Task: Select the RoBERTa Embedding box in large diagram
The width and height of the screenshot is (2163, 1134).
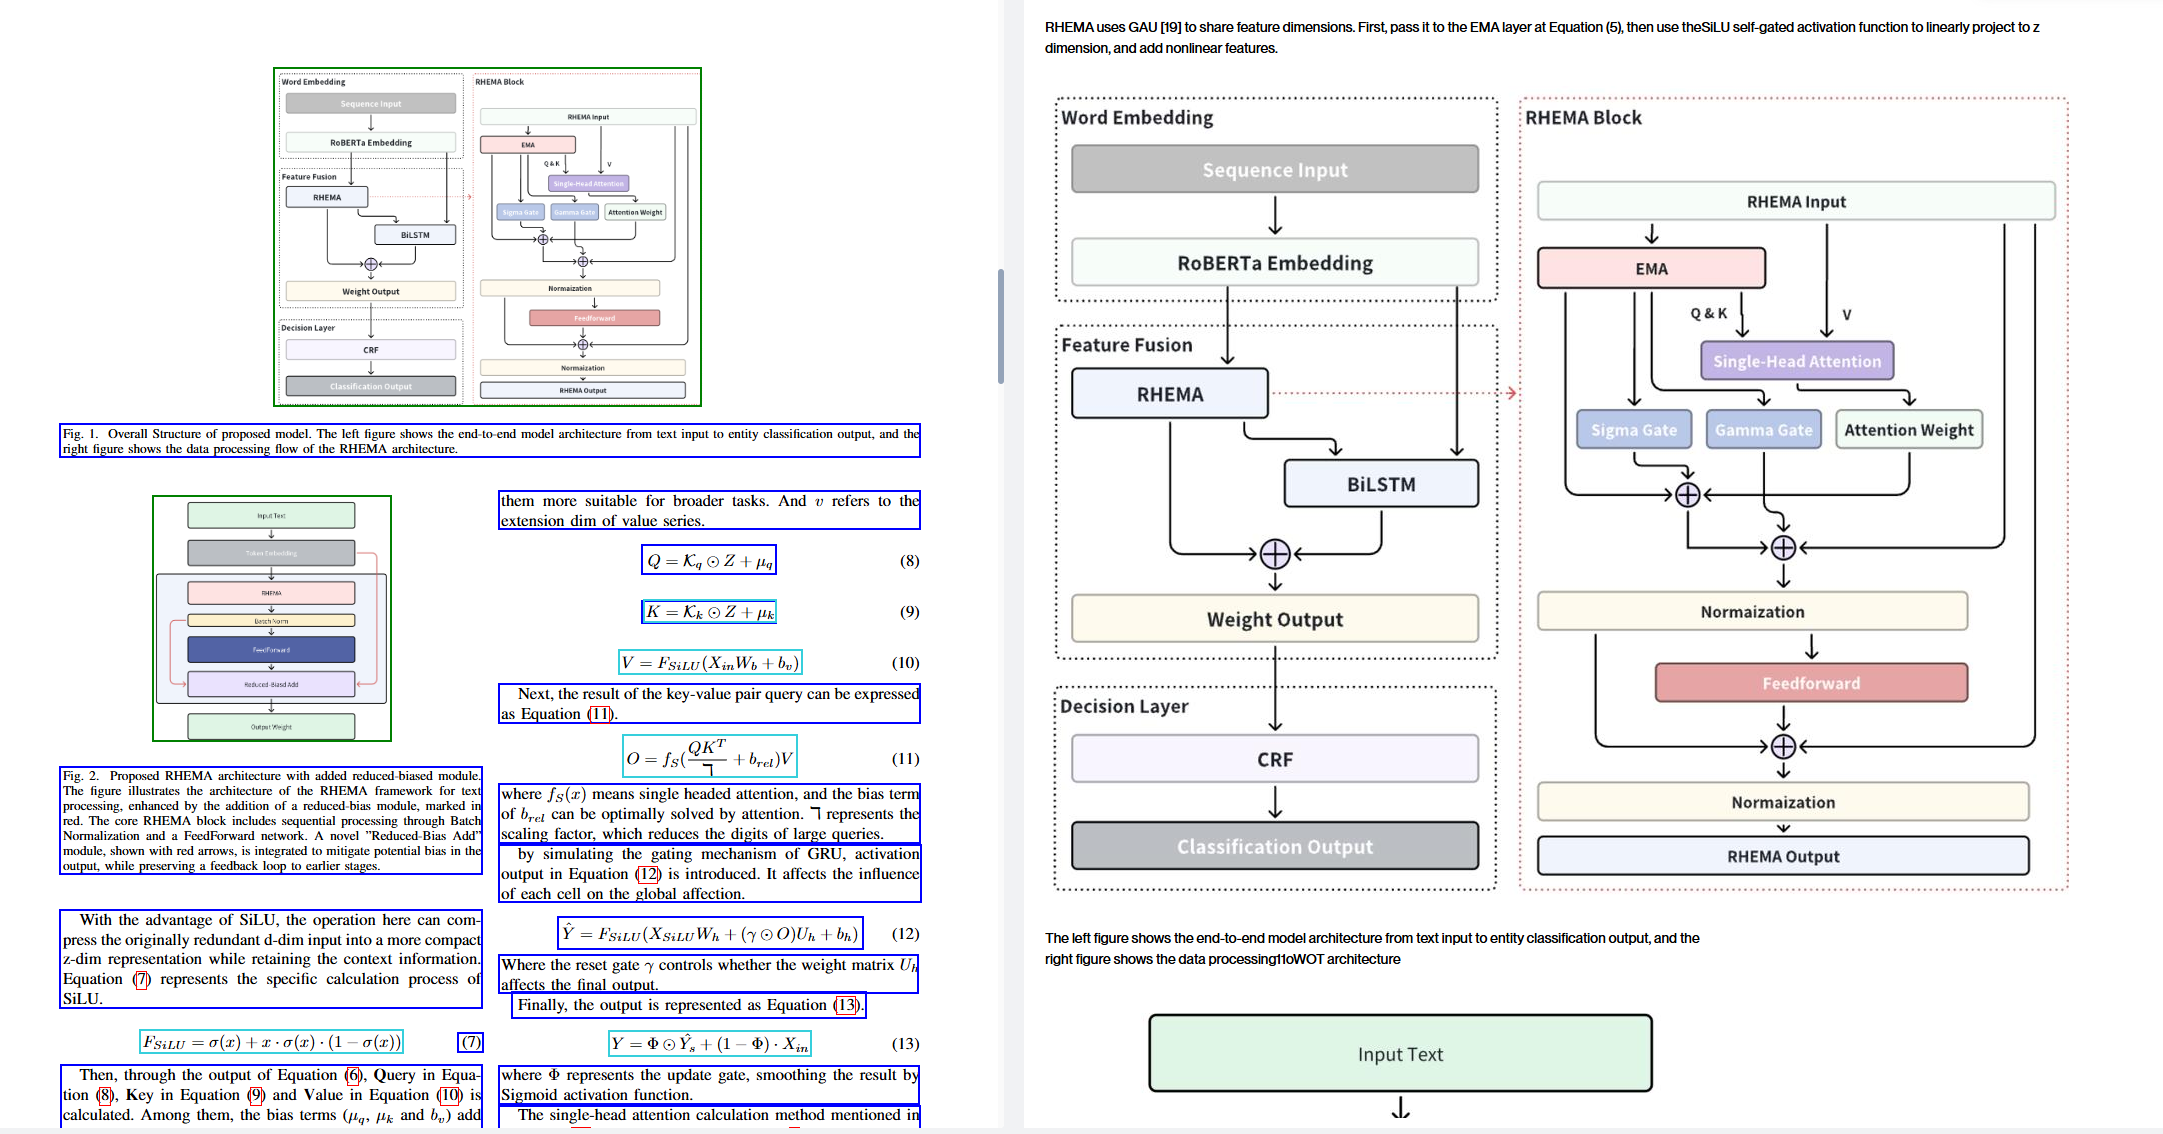Action: click(x=1274, y=263)
